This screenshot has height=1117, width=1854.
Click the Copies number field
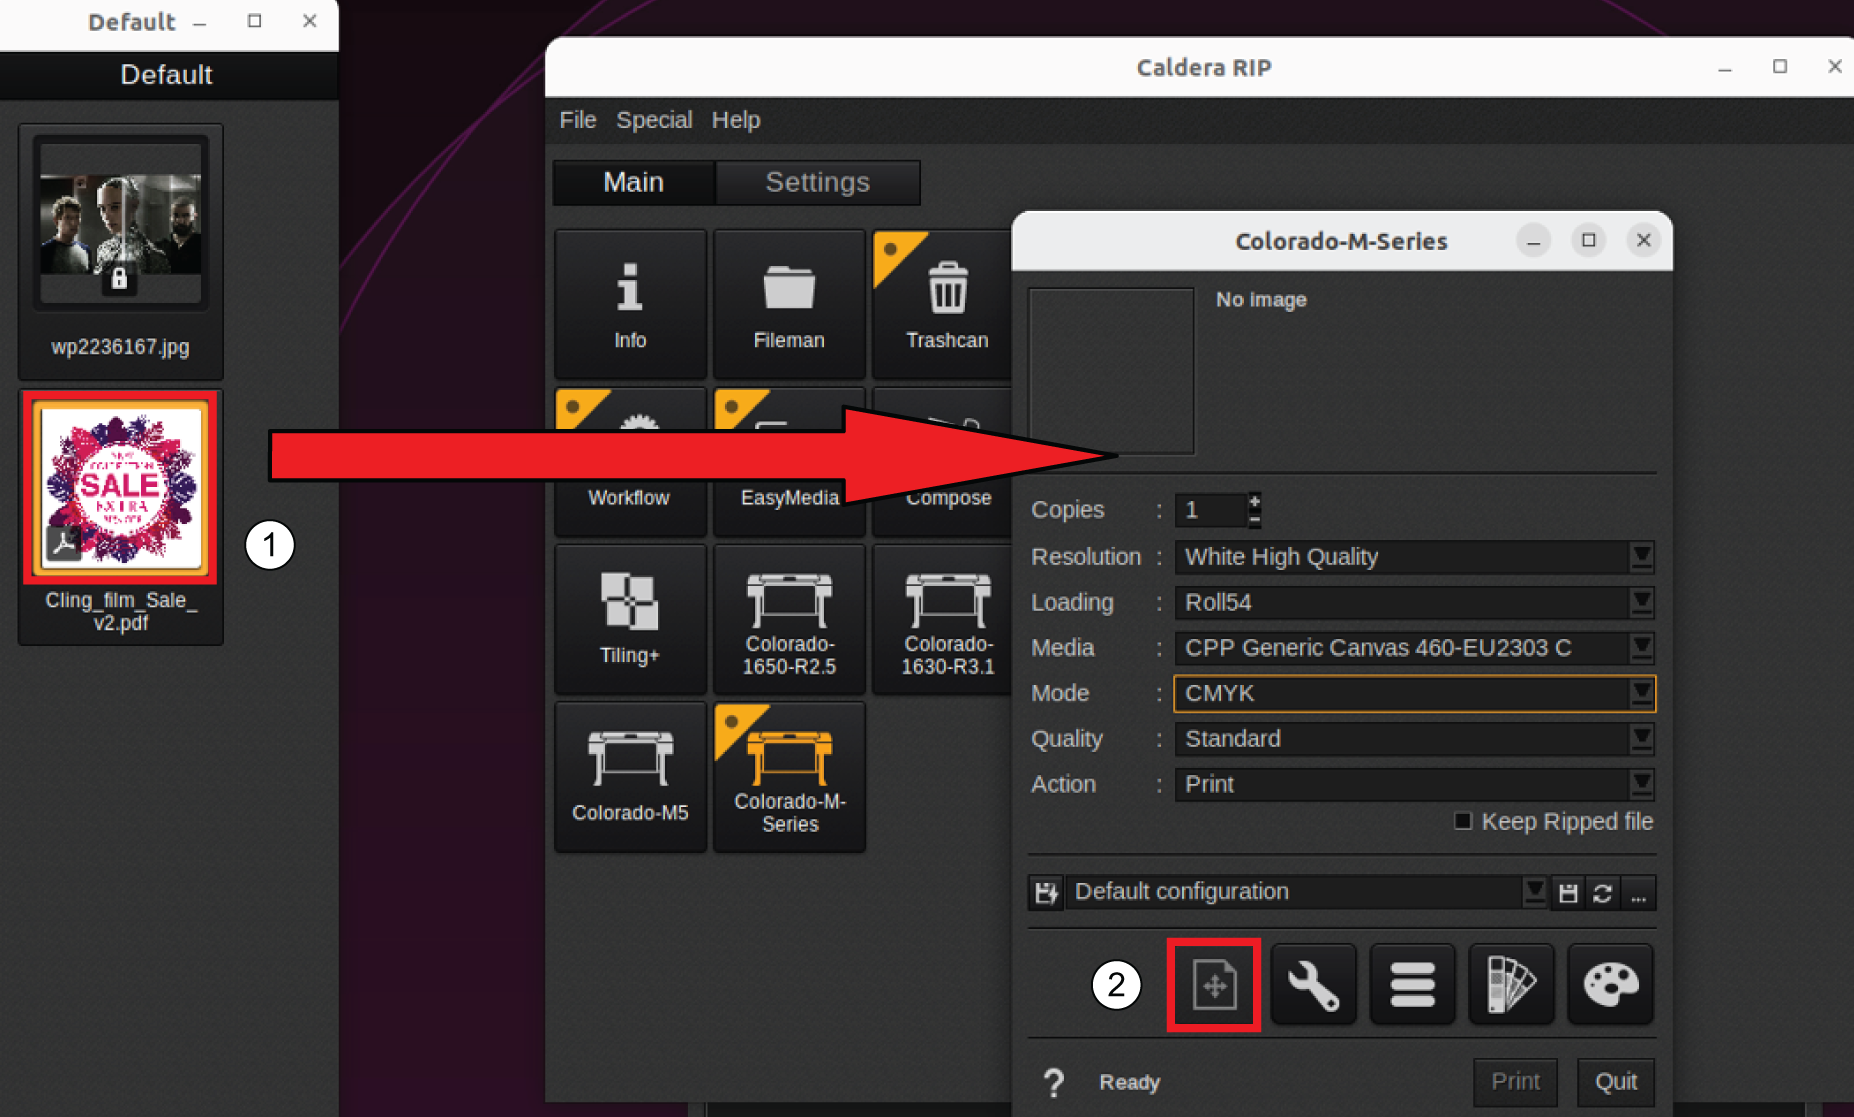click(1210, 510)
